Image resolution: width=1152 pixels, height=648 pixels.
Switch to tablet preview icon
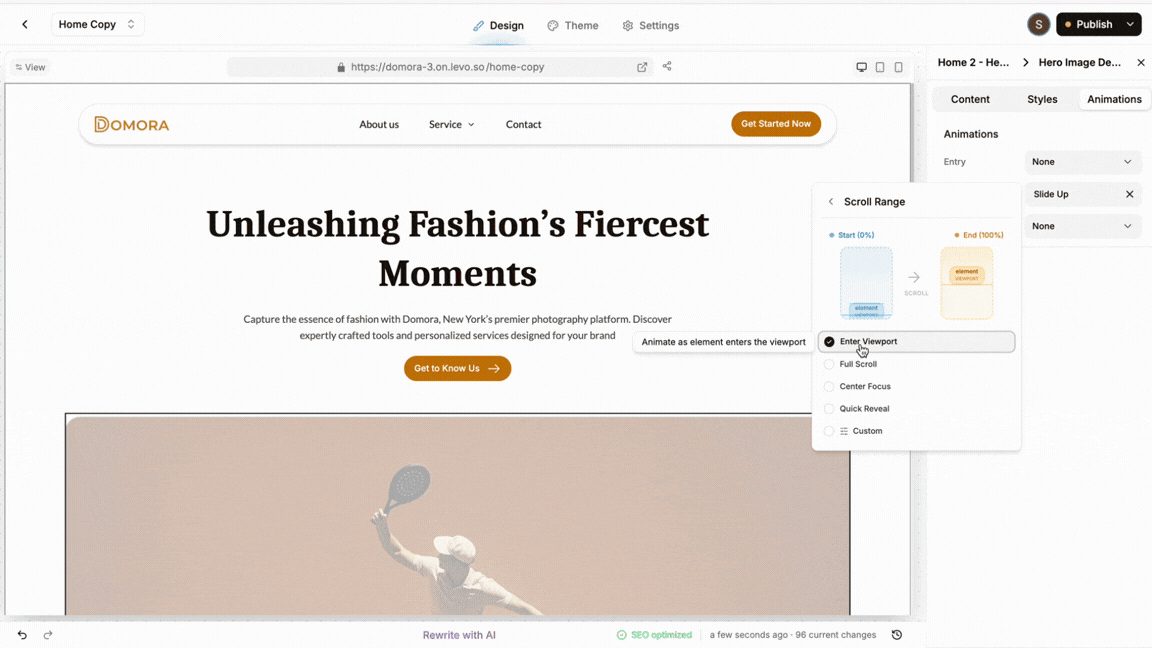[879, 67]
